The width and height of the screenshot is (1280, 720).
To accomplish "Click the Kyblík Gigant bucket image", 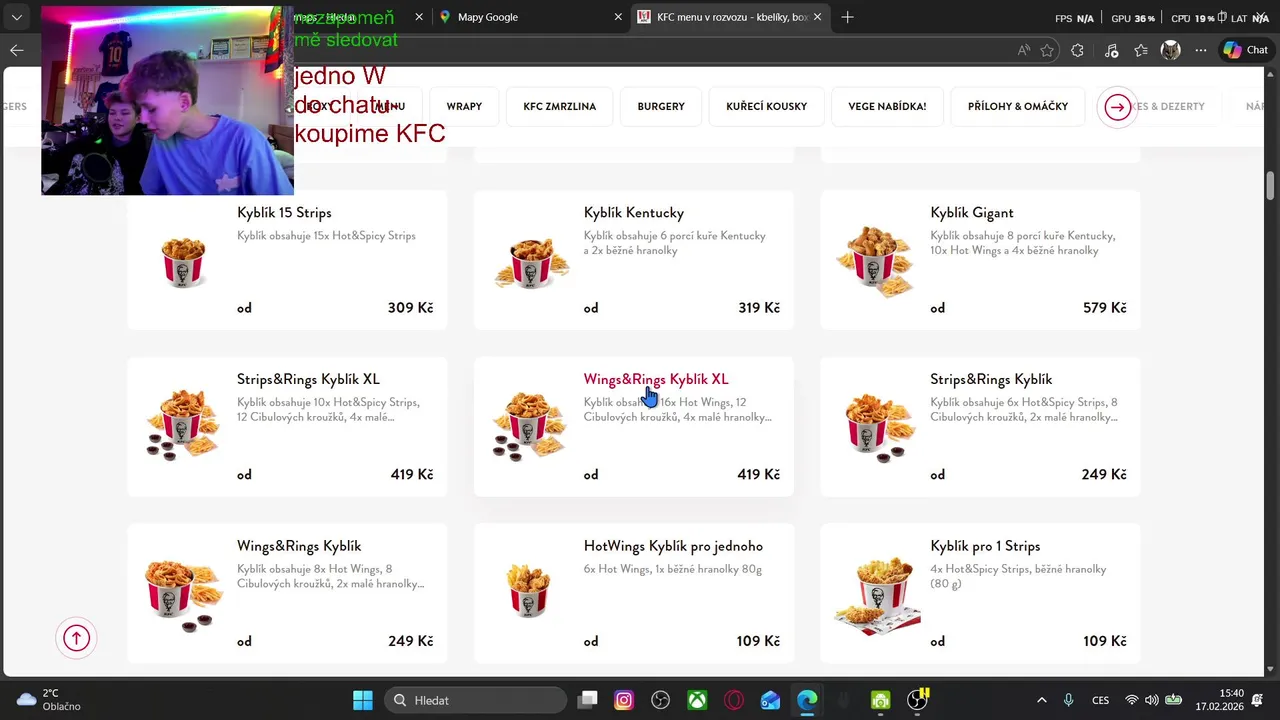I will pyautogui.click(x=876, y=261).
